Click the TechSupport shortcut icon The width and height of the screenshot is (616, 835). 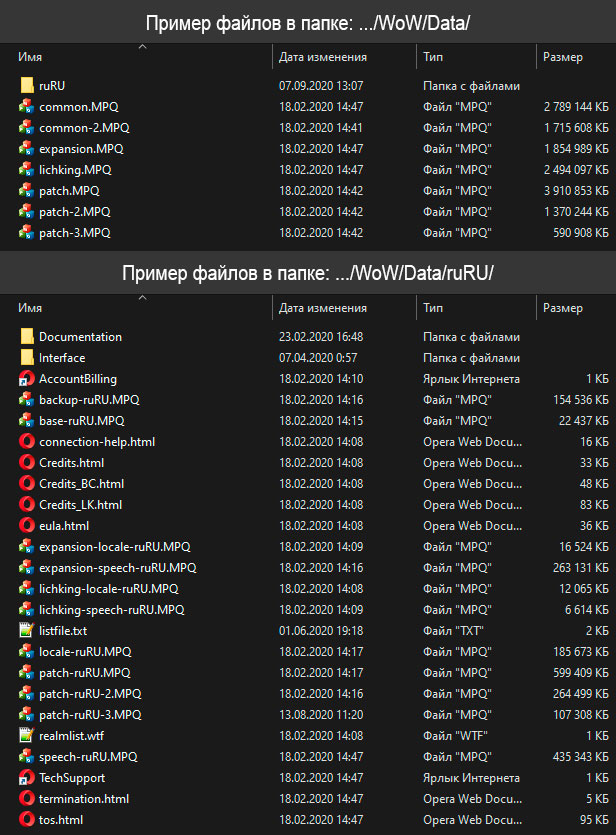click(27, 777)
